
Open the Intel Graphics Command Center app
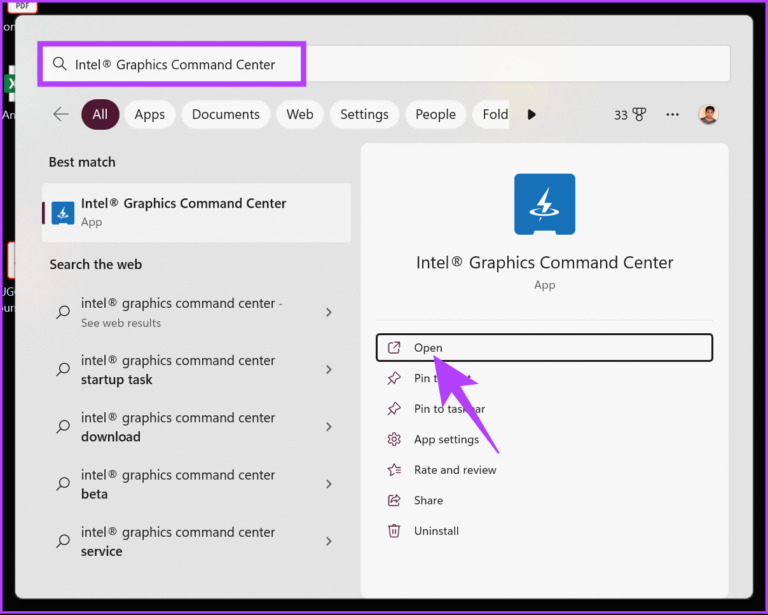pyautogui.click(x=544, y=348)
